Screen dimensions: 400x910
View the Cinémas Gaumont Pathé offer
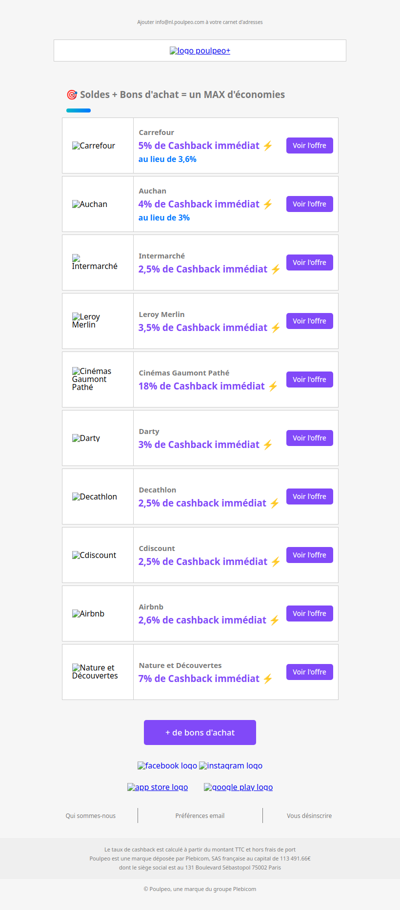click(x=309, y=380)
